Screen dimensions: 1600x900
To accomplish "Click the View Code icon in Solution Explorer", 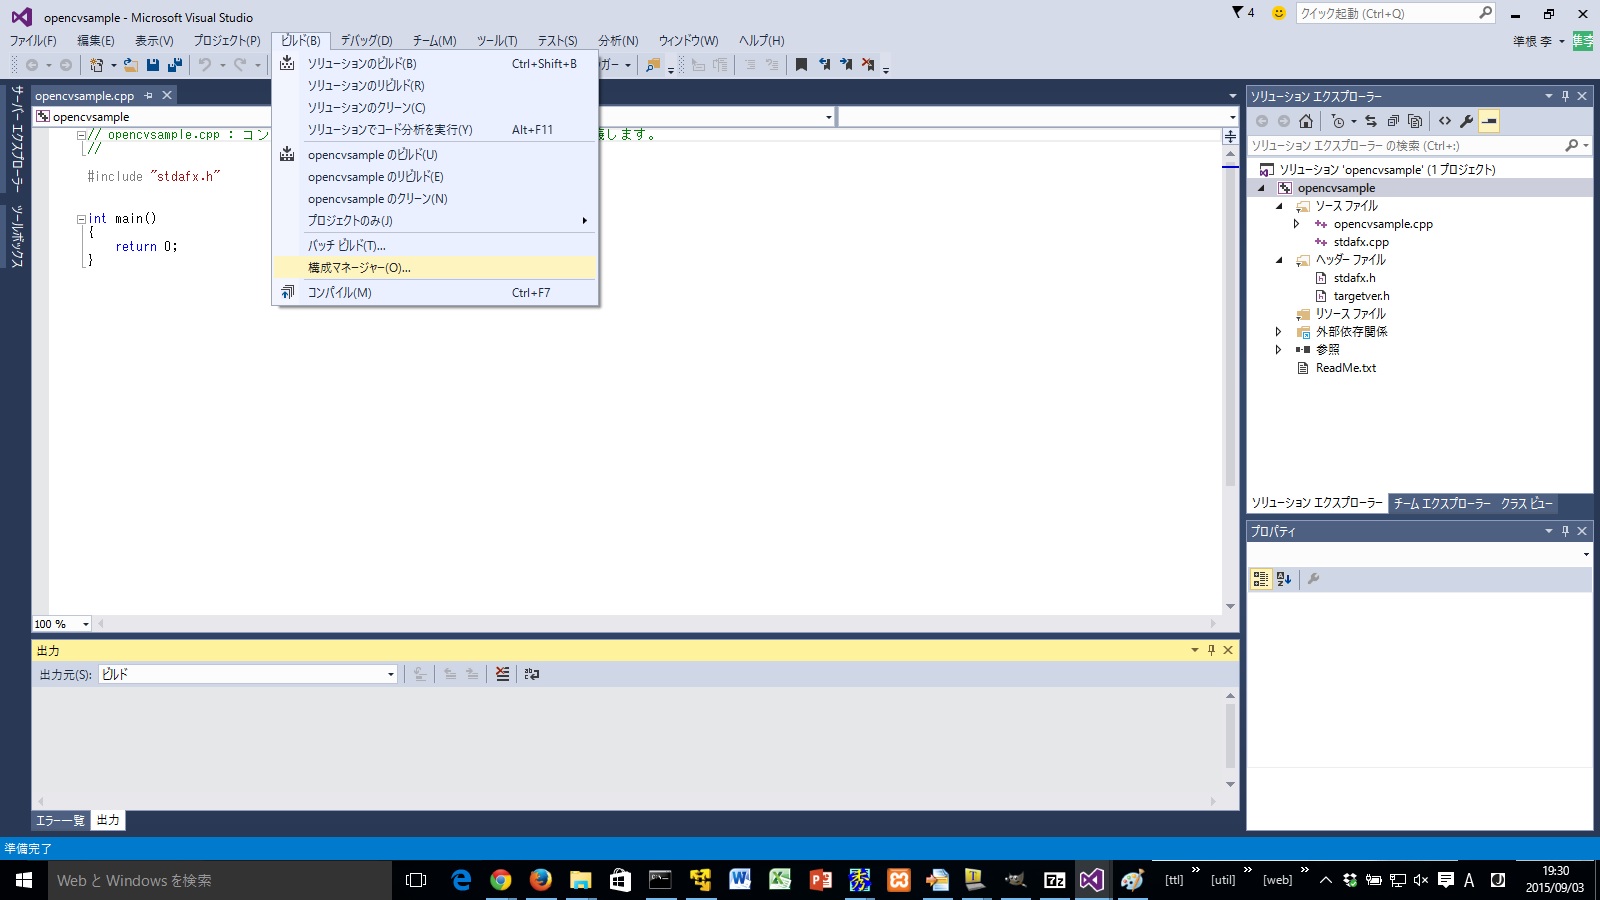I will (1445, 121).
